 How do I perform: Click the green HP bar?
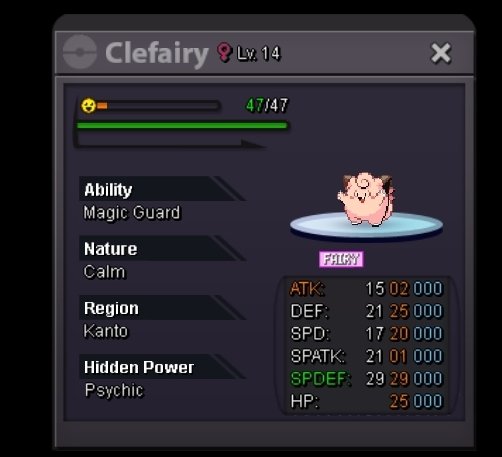tap(182, 126)
